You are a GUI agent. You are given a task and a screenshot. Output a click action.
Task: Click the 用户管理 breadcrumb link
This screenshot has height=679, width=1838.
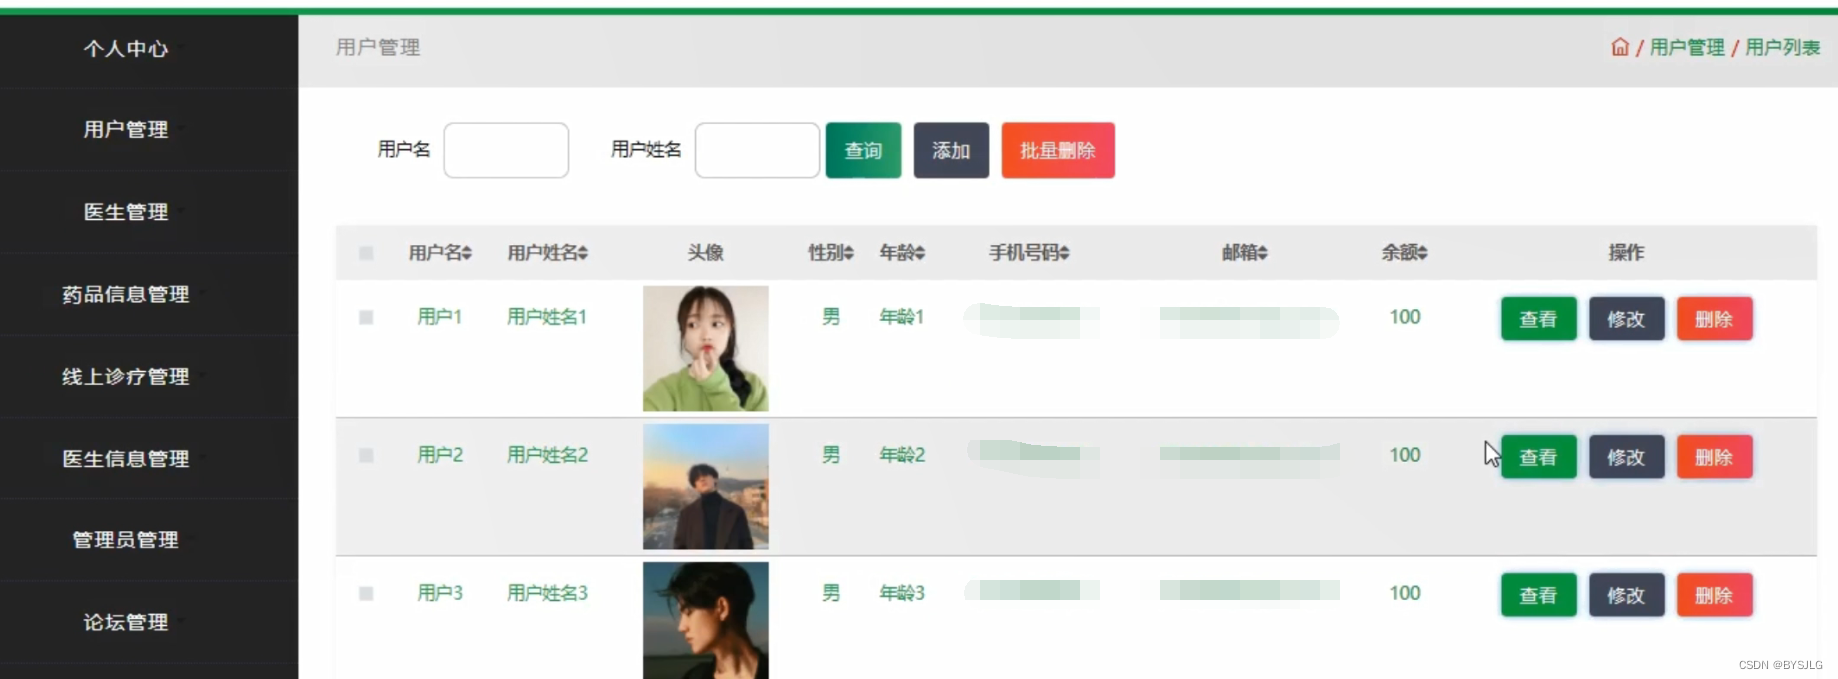tap(1687, 47)
